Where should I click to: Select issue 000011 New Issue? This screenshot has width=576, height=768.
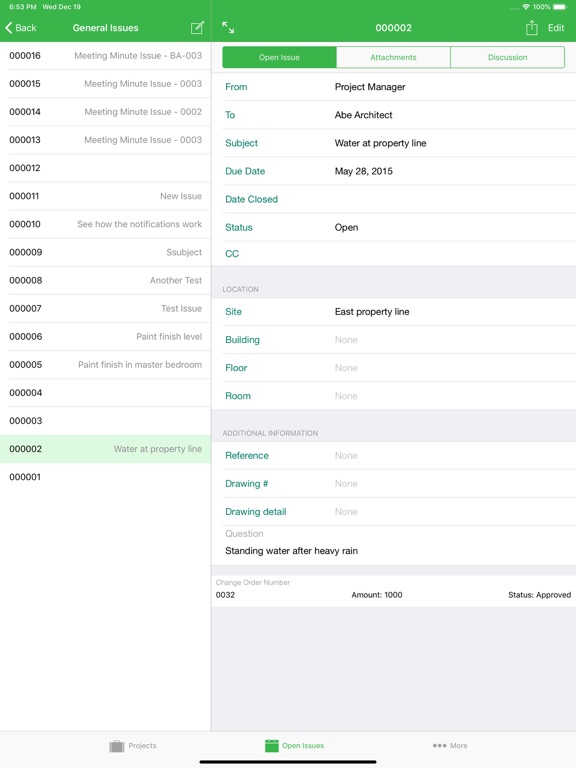tap(105, 196)
